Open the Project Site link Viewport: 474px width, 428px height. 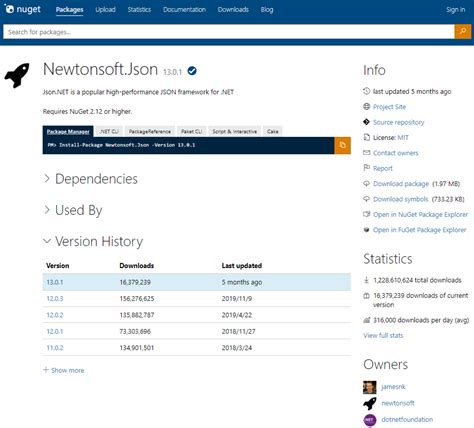pos(389,107)
